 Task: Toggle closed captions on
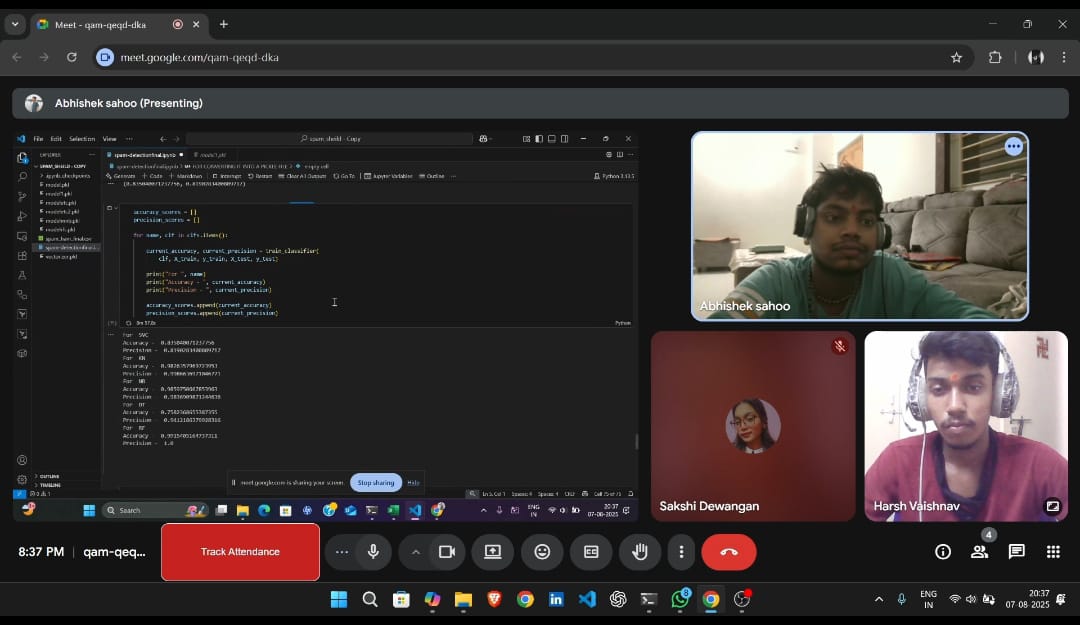(591, 552)
